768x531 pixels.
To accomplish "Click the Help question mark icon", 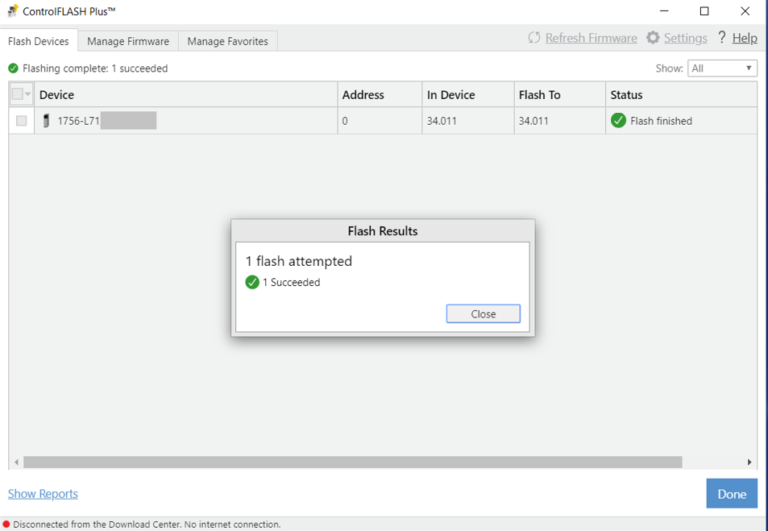I will (x=721, y=37).
